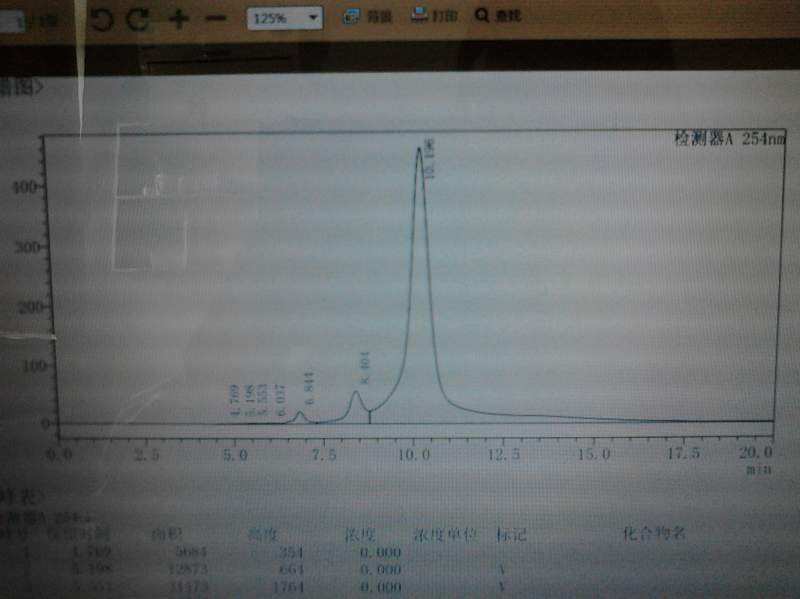Click the picture icon right of the zoom box
Image resolution: width=800 pixels, height=599 pixels.
(351, 16)
